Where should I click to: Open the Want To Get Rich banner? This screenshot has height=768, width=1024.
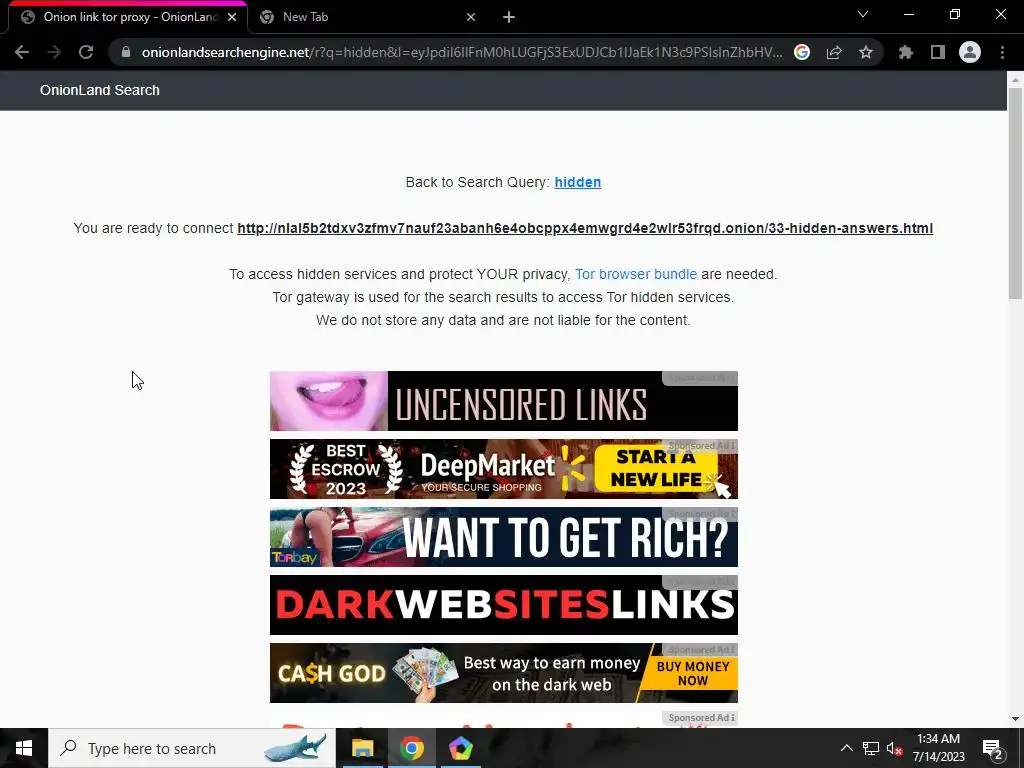tap(504, 537)
